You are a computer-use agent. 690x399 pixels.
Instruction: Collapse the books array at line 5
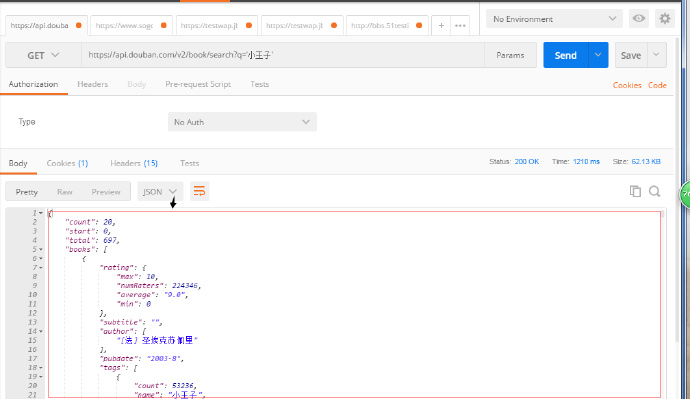point(40,249)
